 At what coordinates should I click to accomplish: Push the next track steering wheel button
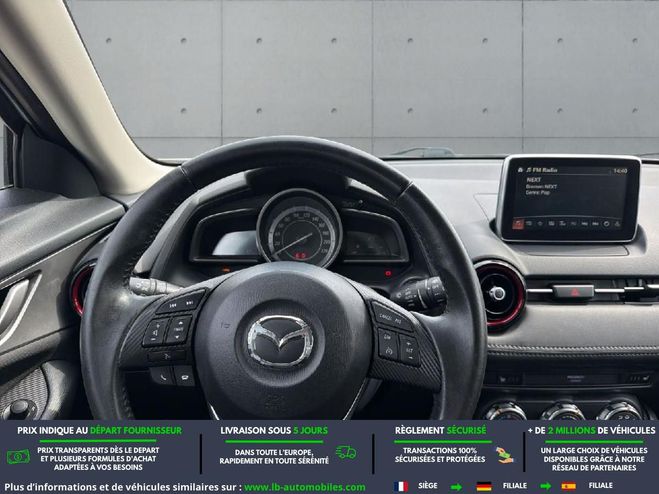pyautogui.click(x=191, y=301)
